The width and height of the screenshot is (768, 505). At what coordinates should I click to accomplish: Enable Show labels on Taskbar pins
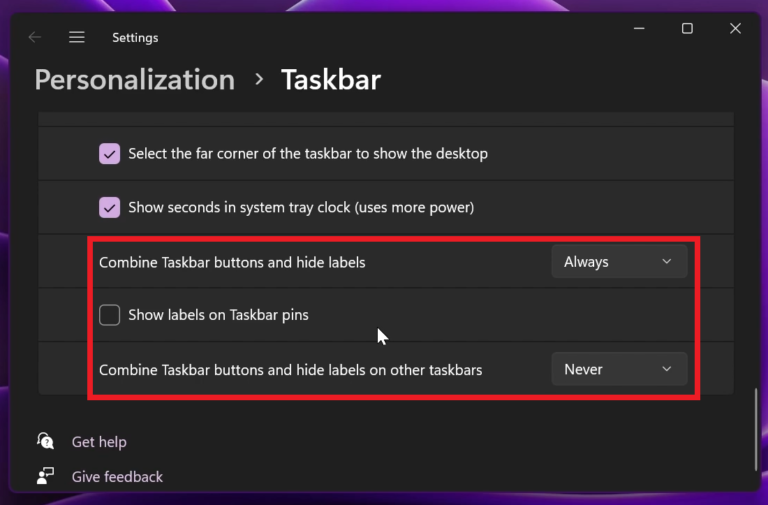pos(109,315)
